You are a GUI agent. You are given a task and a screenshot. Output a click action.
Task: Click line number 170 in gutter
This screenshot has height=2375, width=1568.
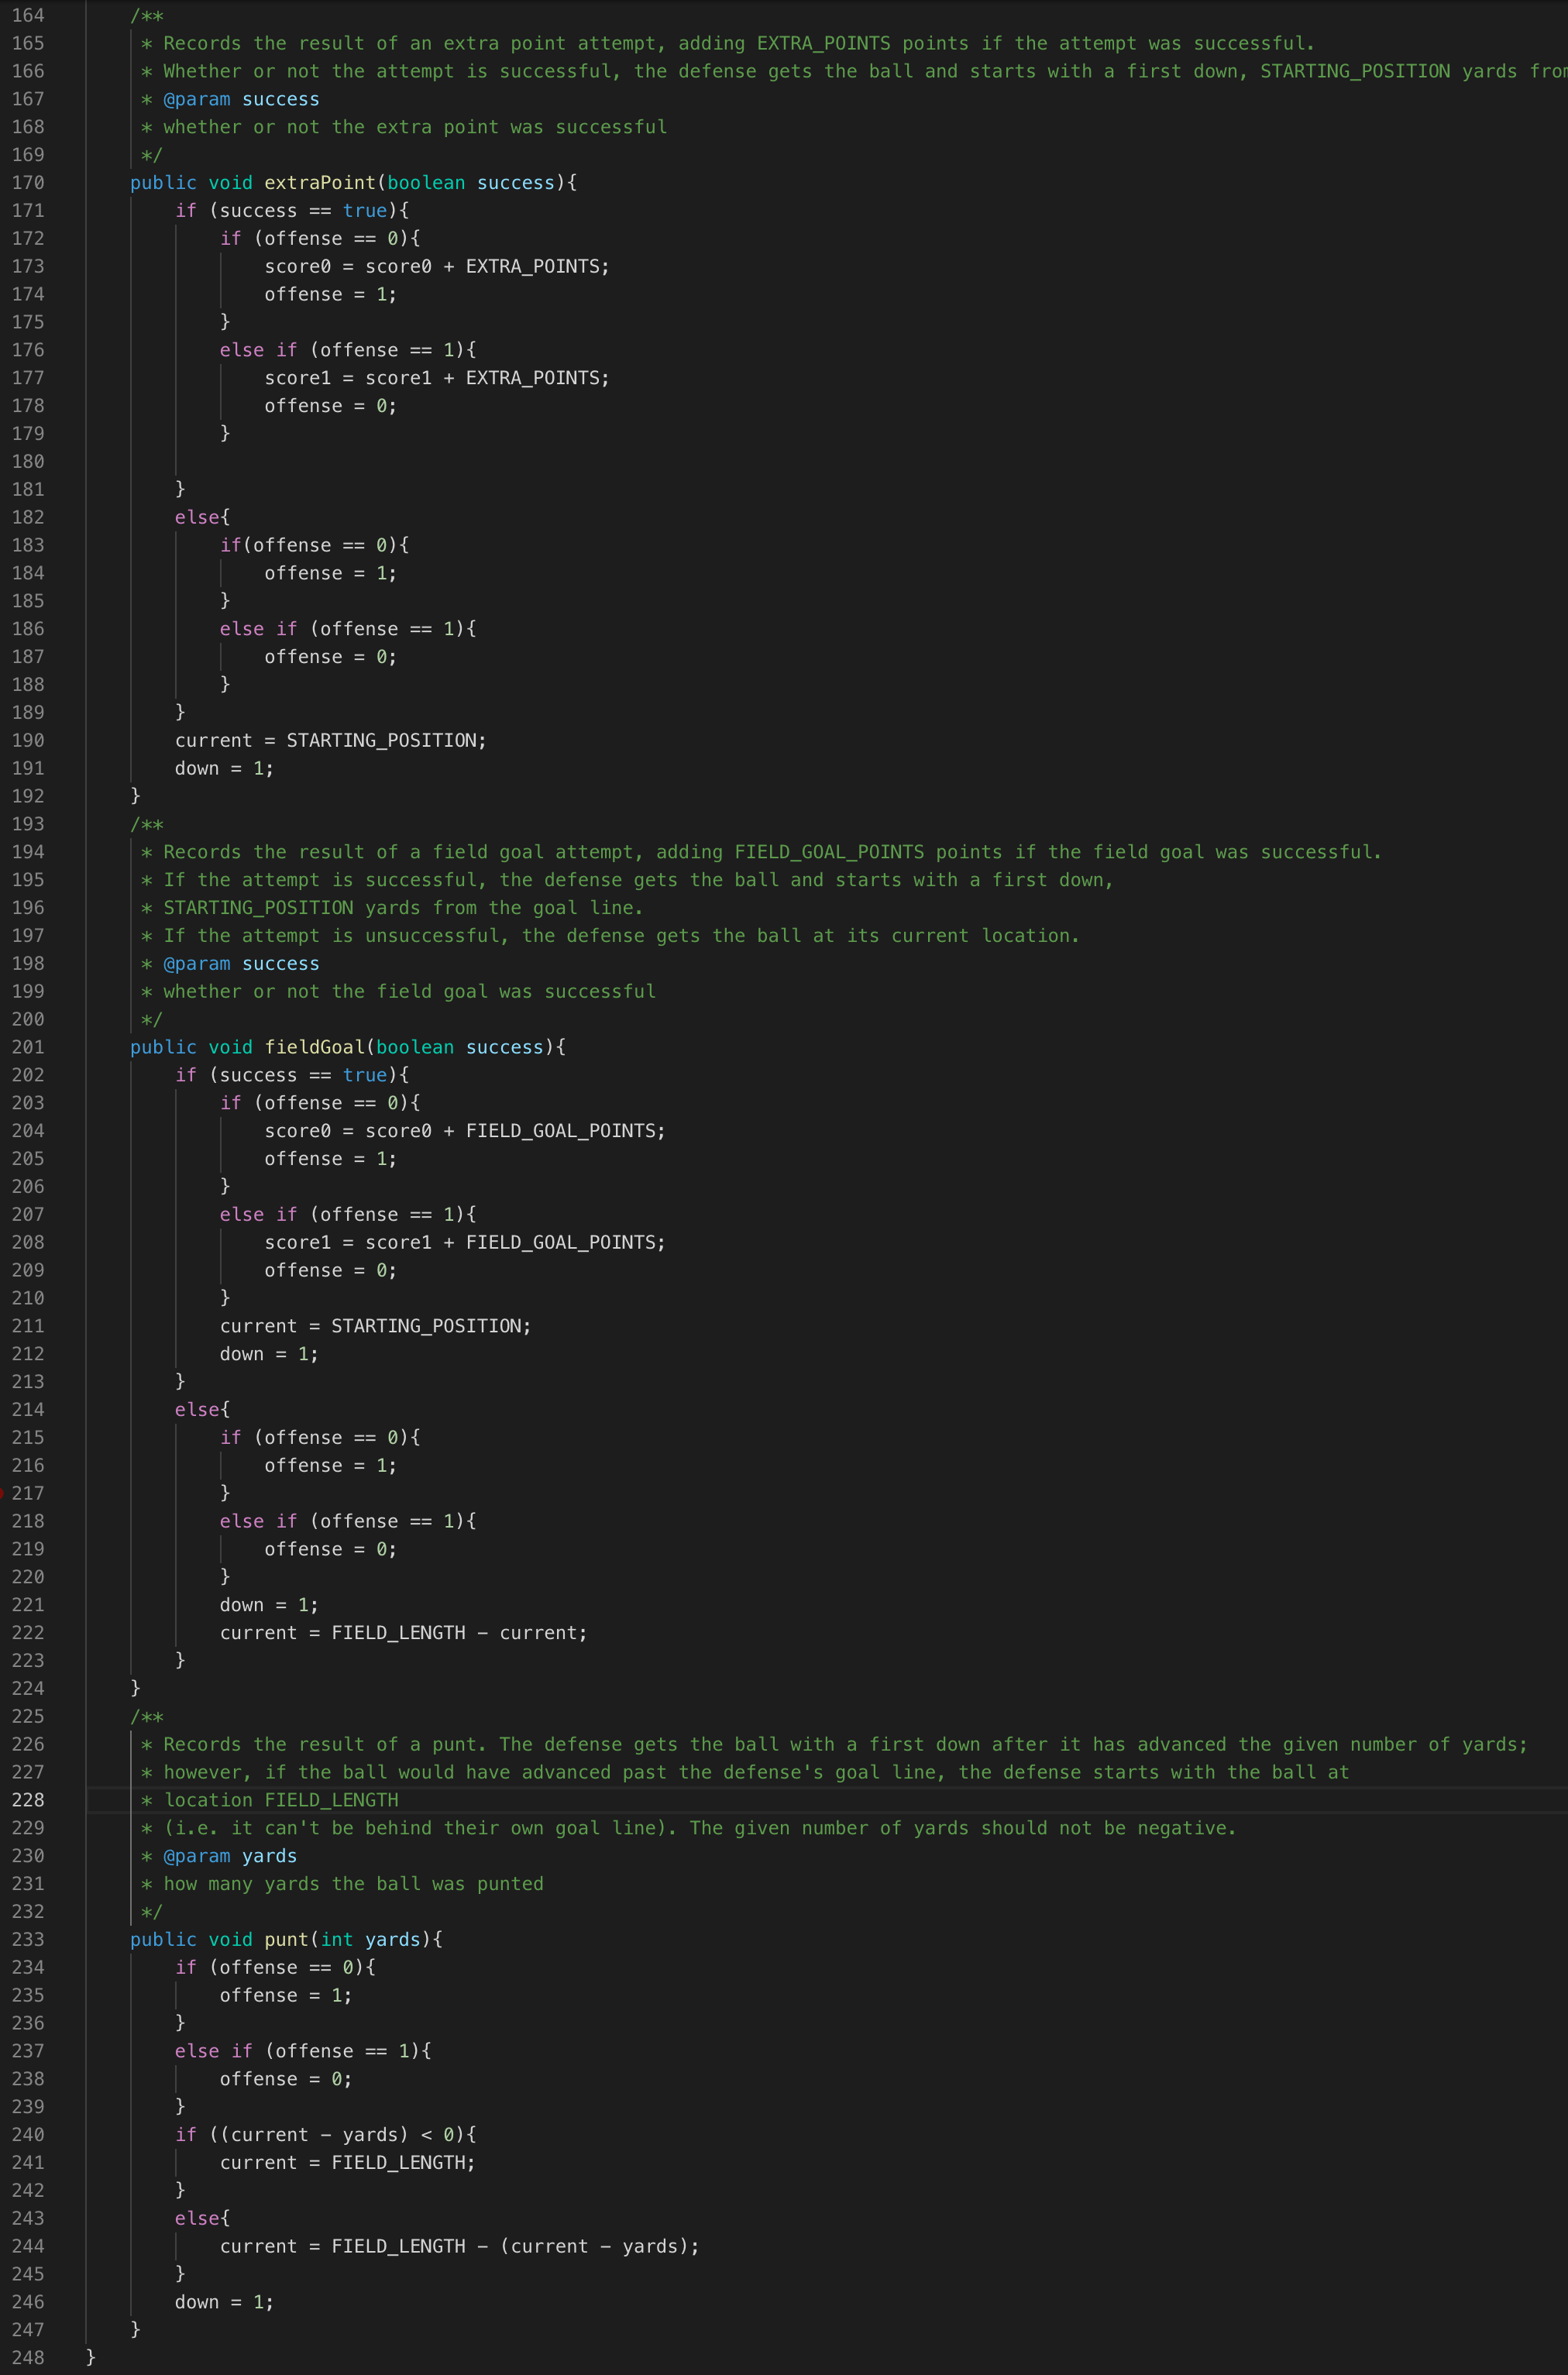tap(28, 183)
